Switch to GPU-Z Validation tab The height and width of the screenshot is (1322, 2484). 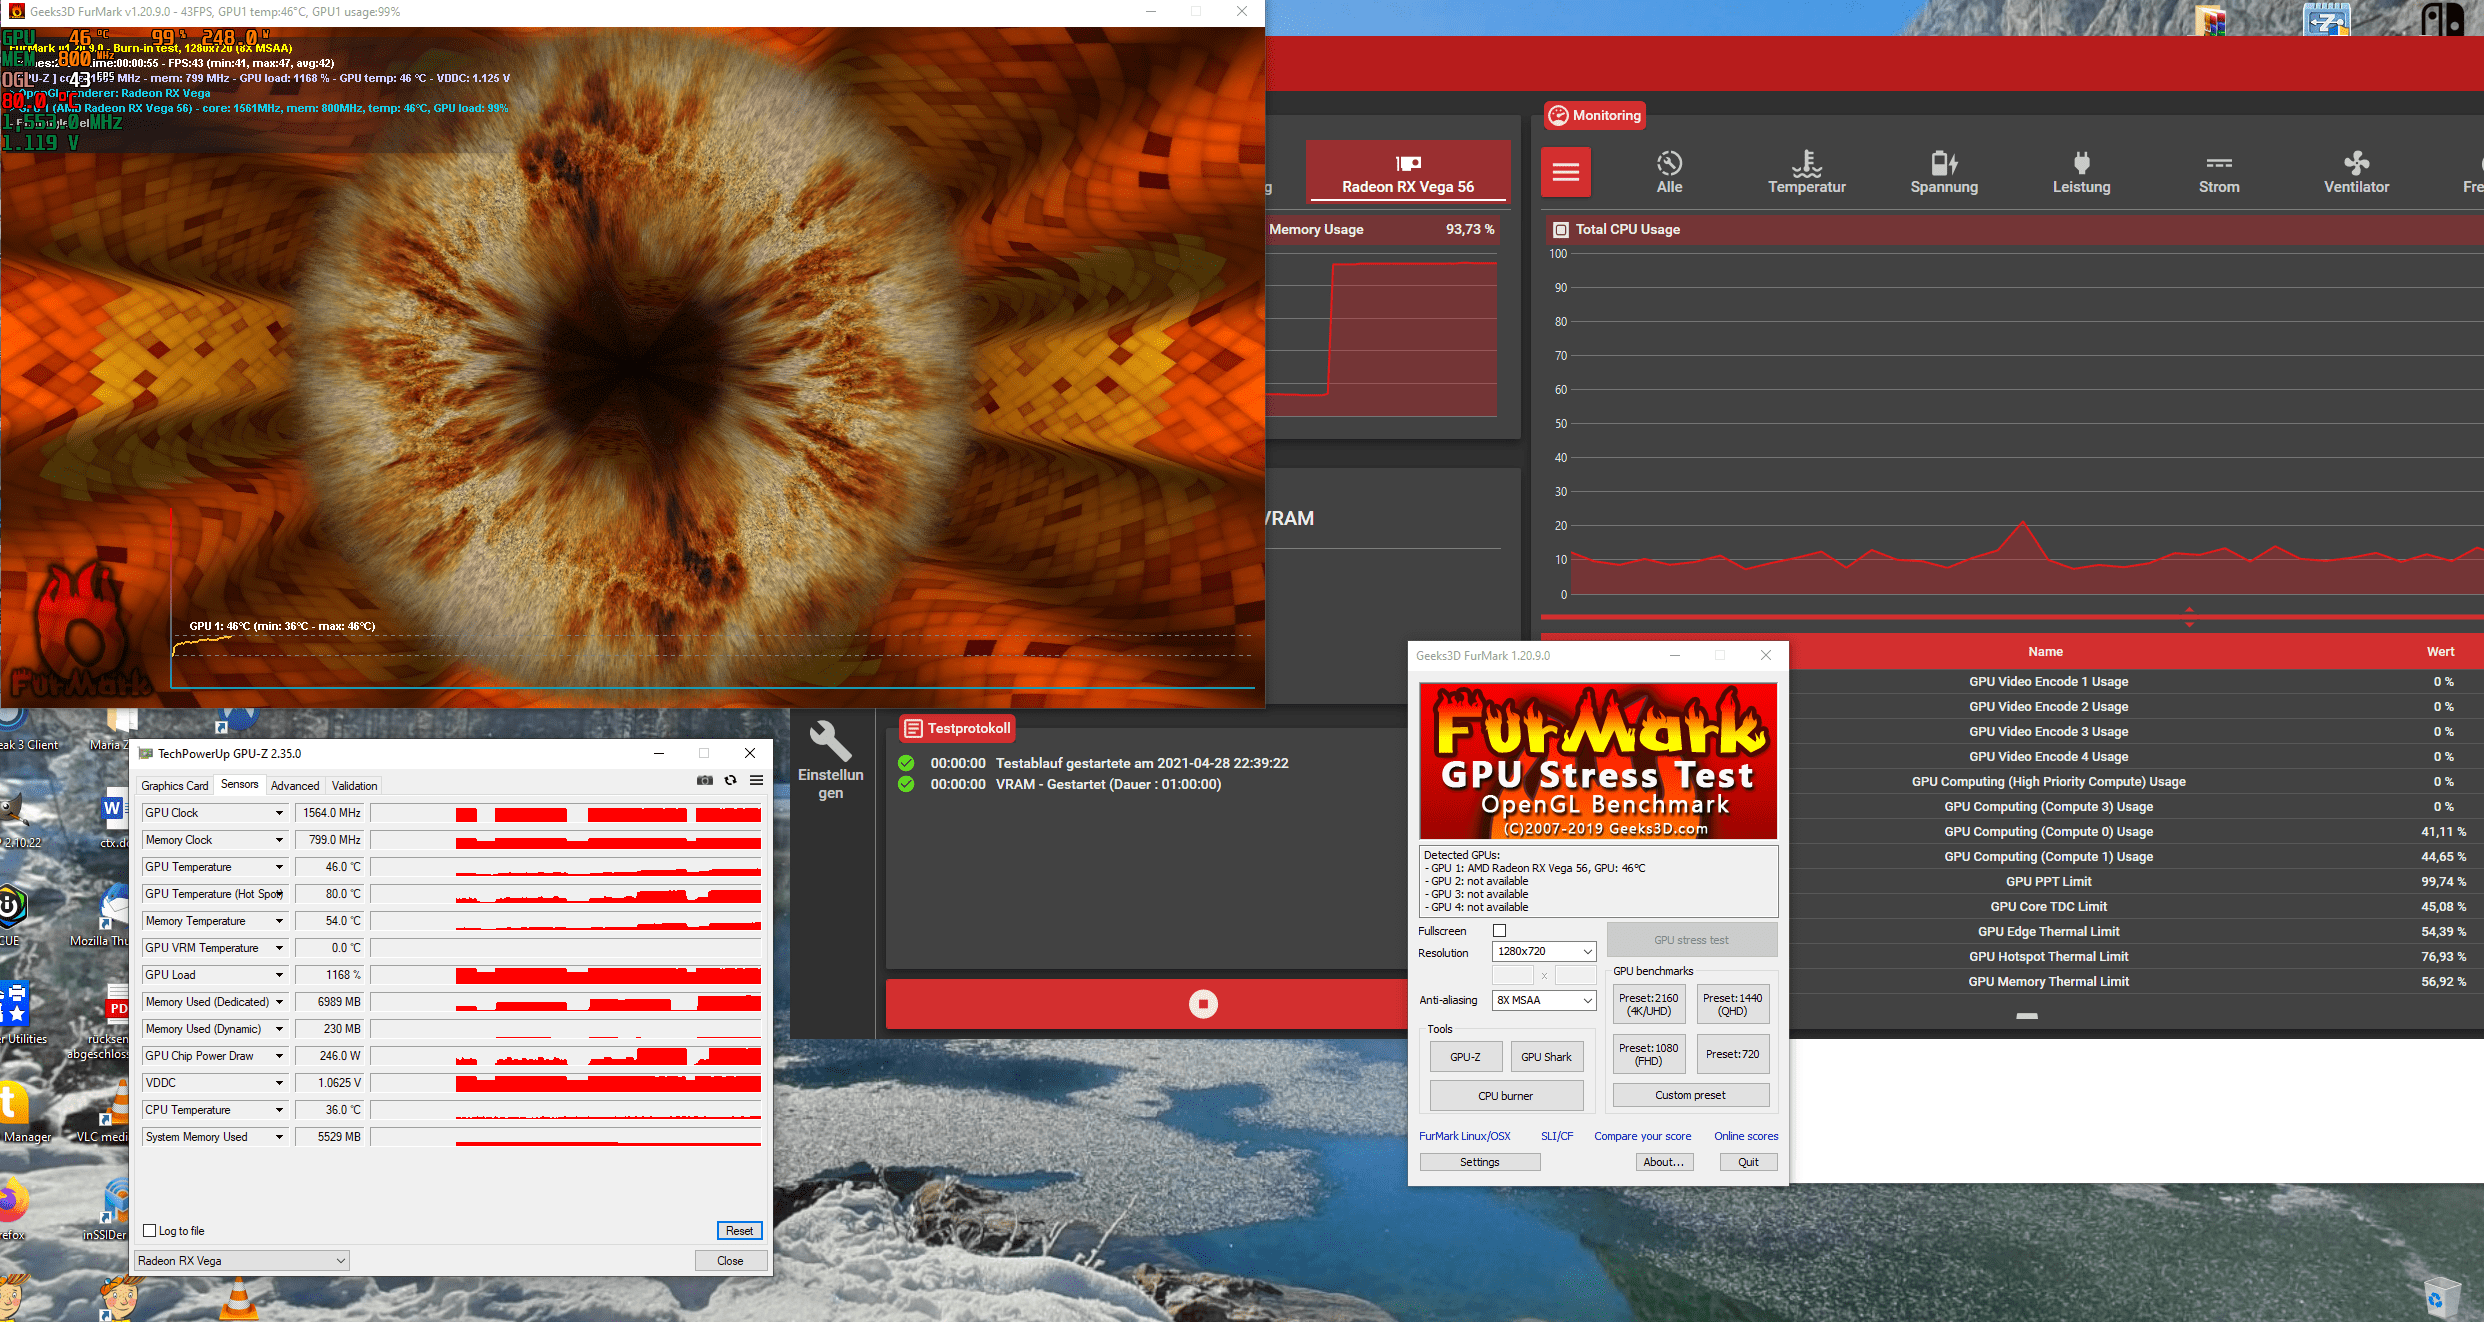click(x=355, y=786)
